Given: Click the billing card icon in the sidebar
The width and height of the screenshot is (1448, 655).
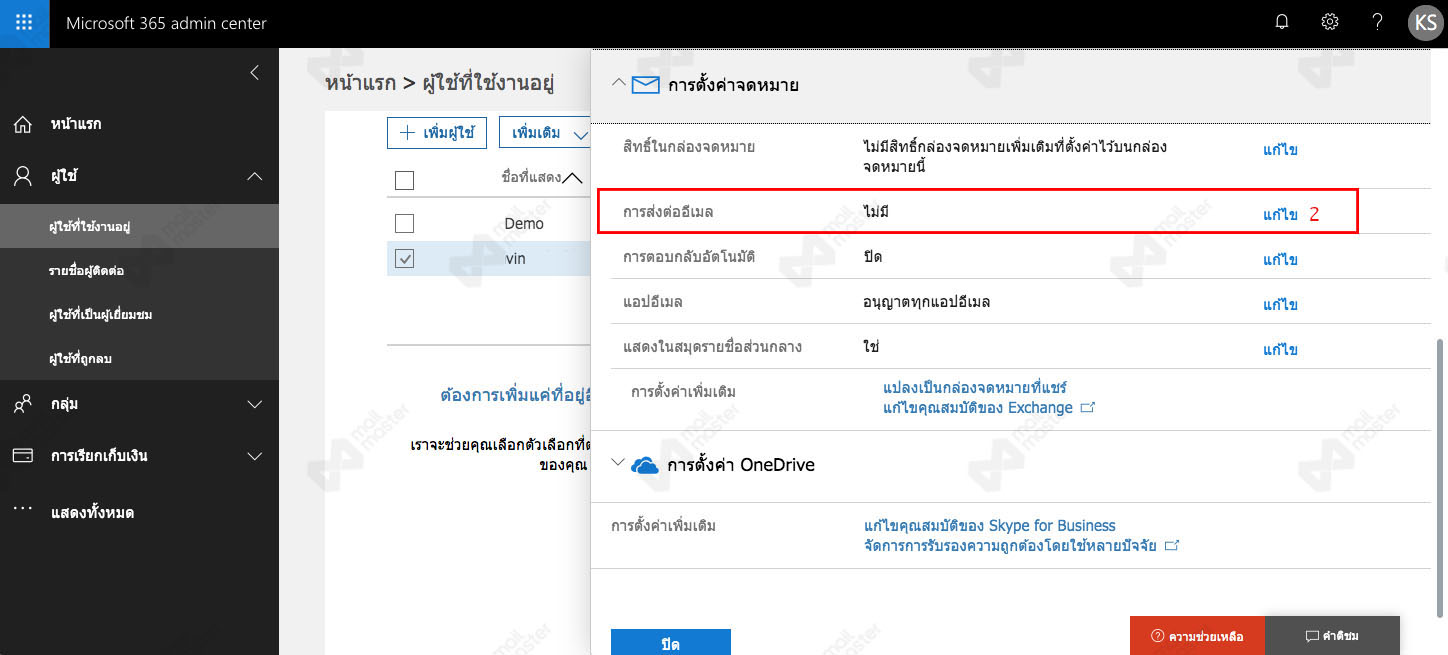Looking at the screenshot, I should [x=22, y=455].
